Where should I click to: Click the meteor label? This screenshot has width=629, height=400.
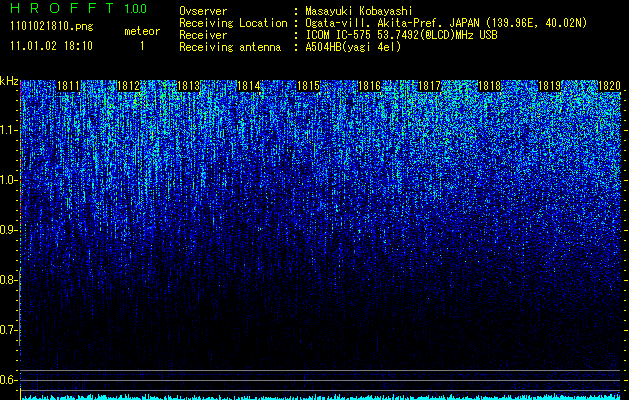pos(142,31)
